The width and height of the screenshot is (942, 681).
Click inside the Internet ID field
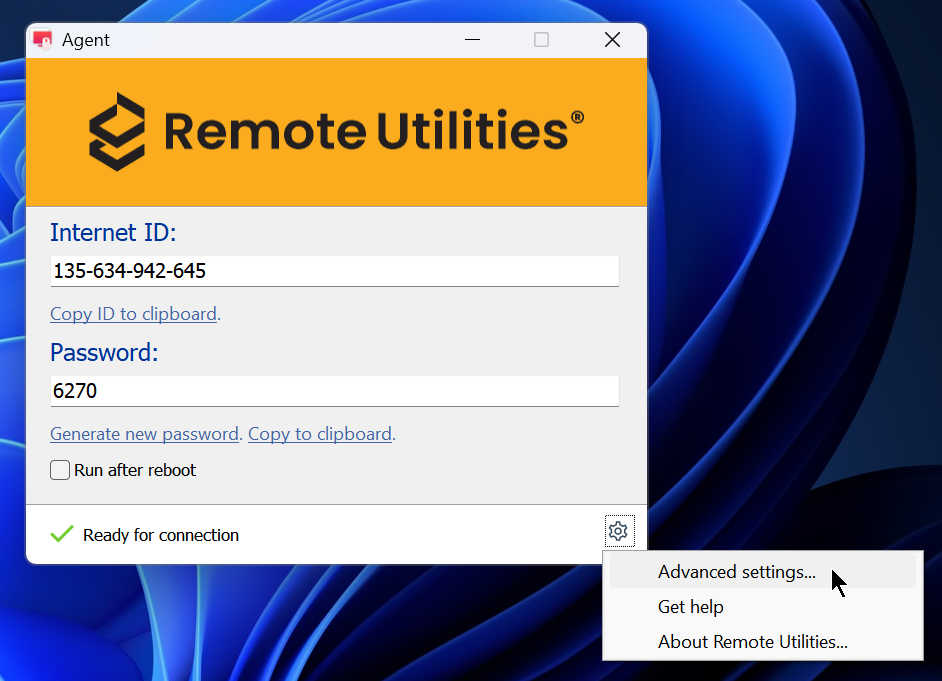coord(334,271)
